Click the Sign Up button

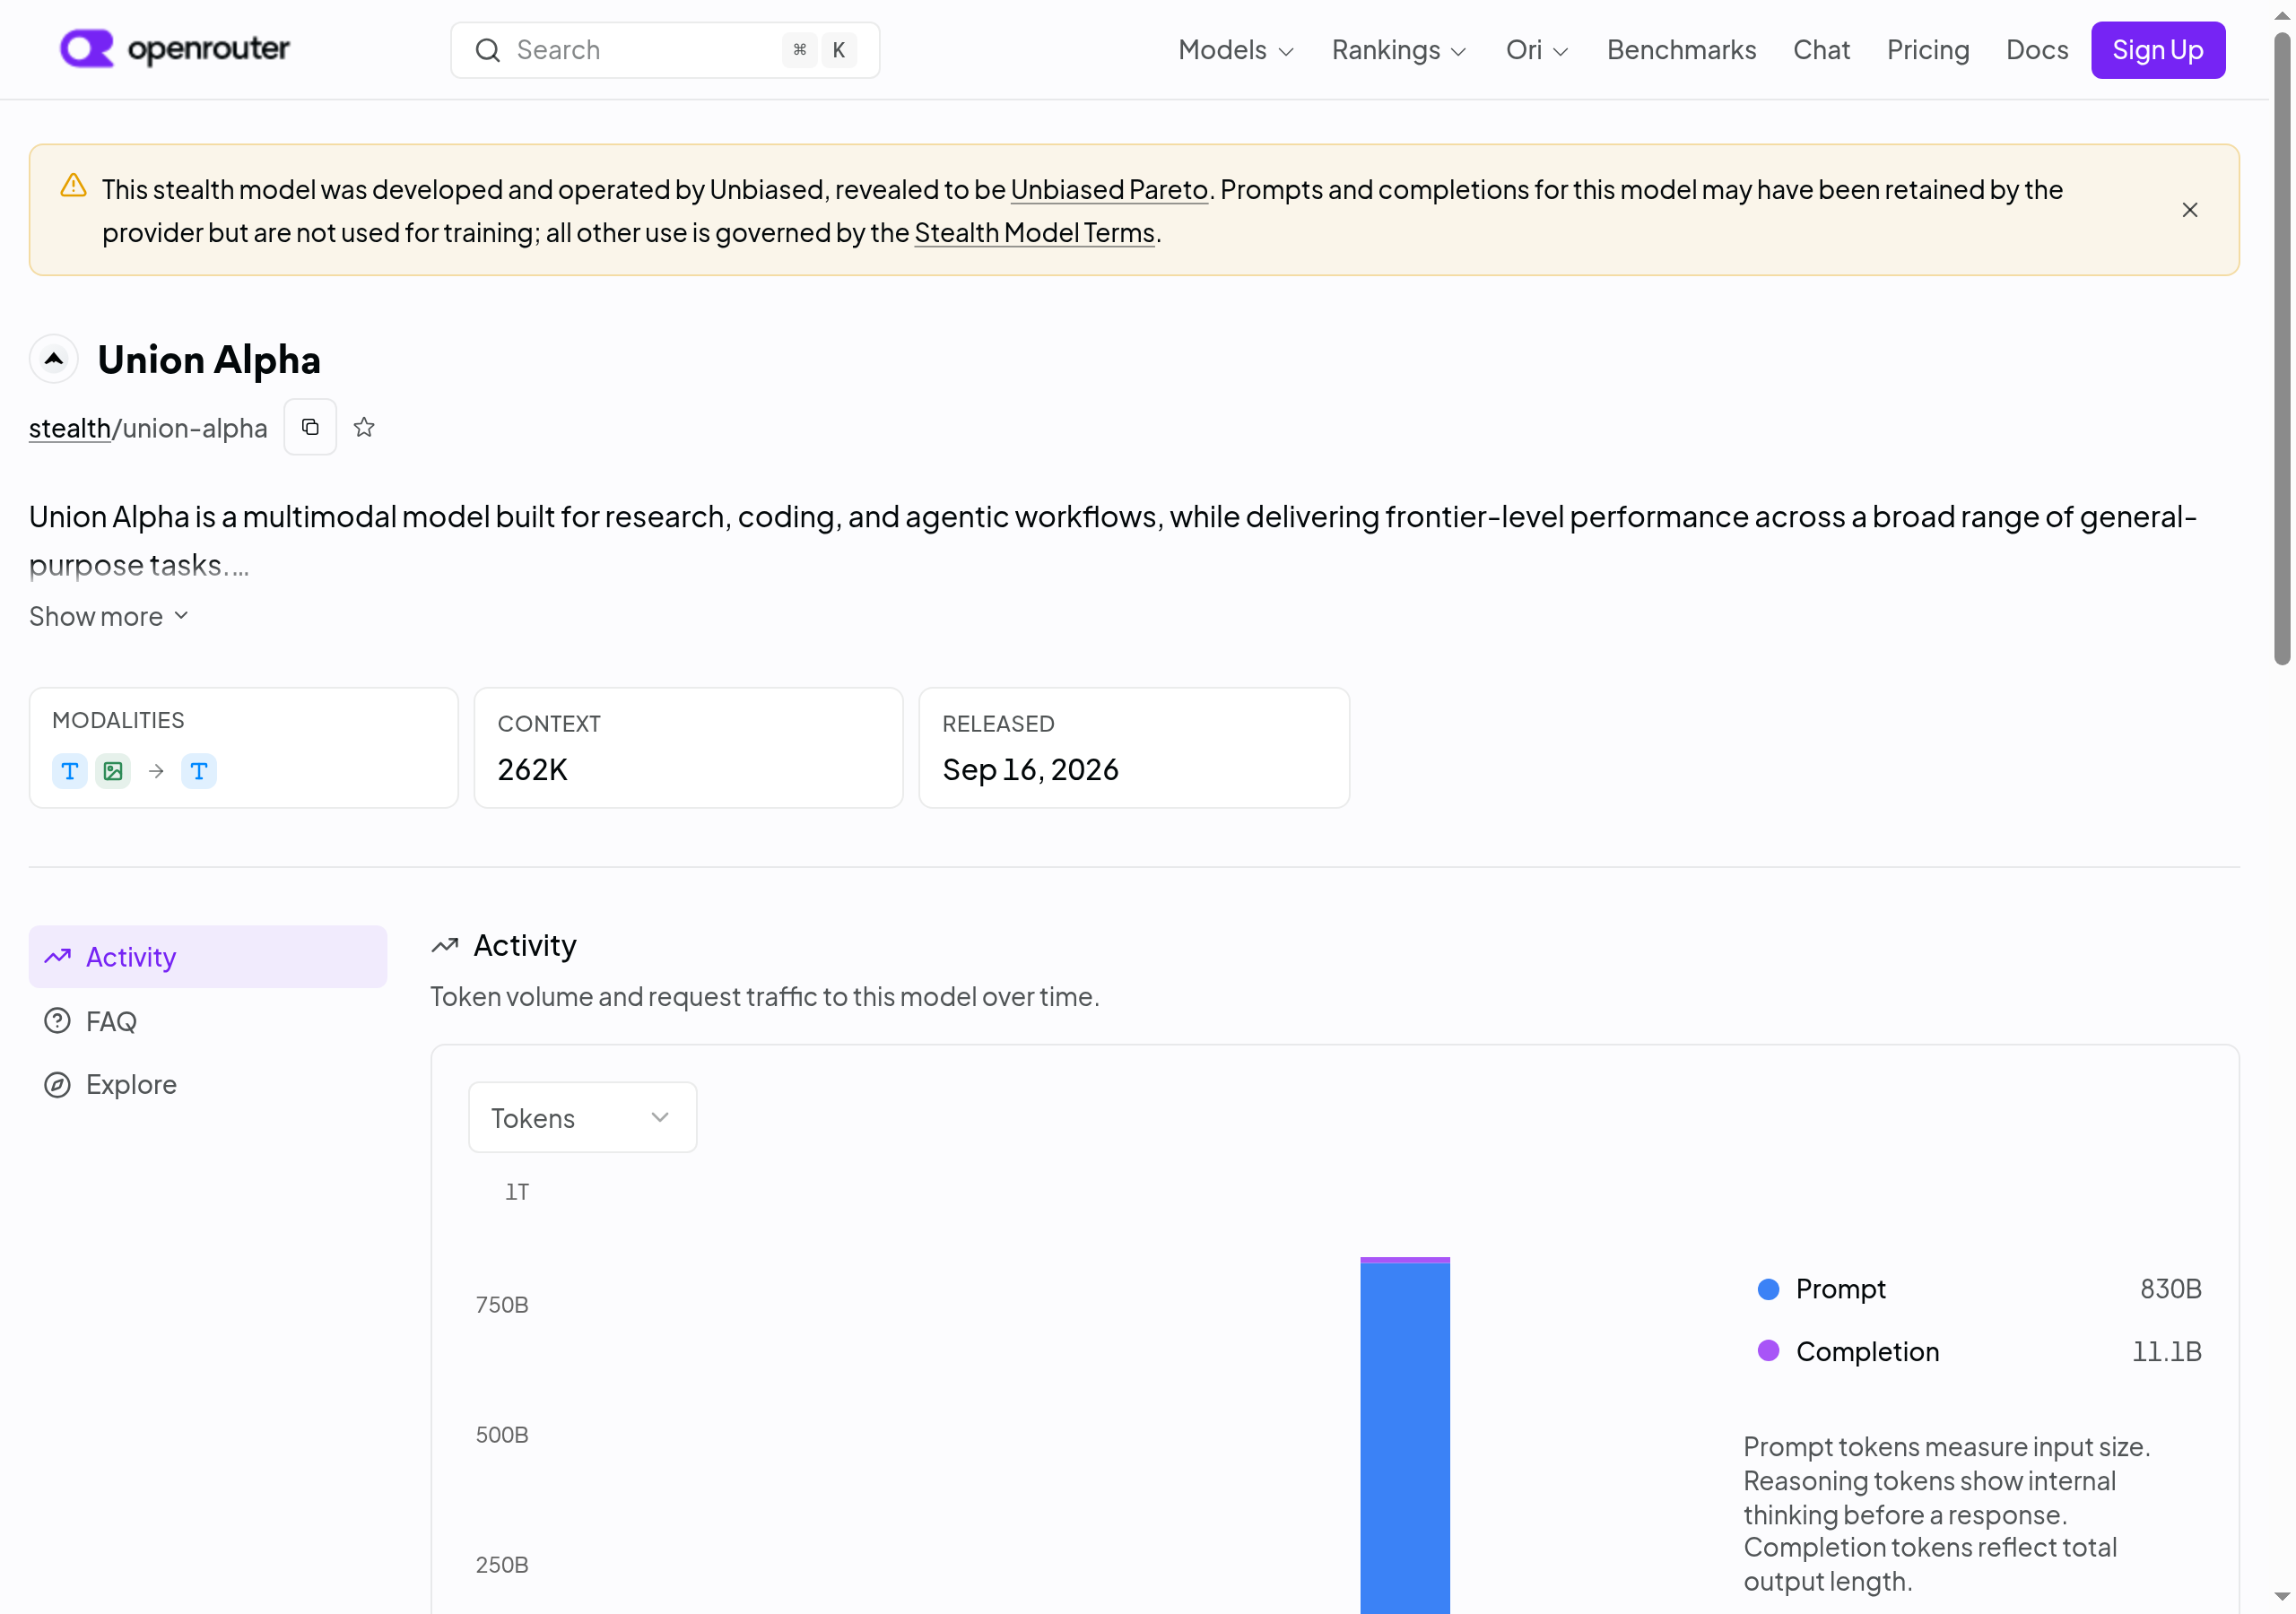point(2157,50)
